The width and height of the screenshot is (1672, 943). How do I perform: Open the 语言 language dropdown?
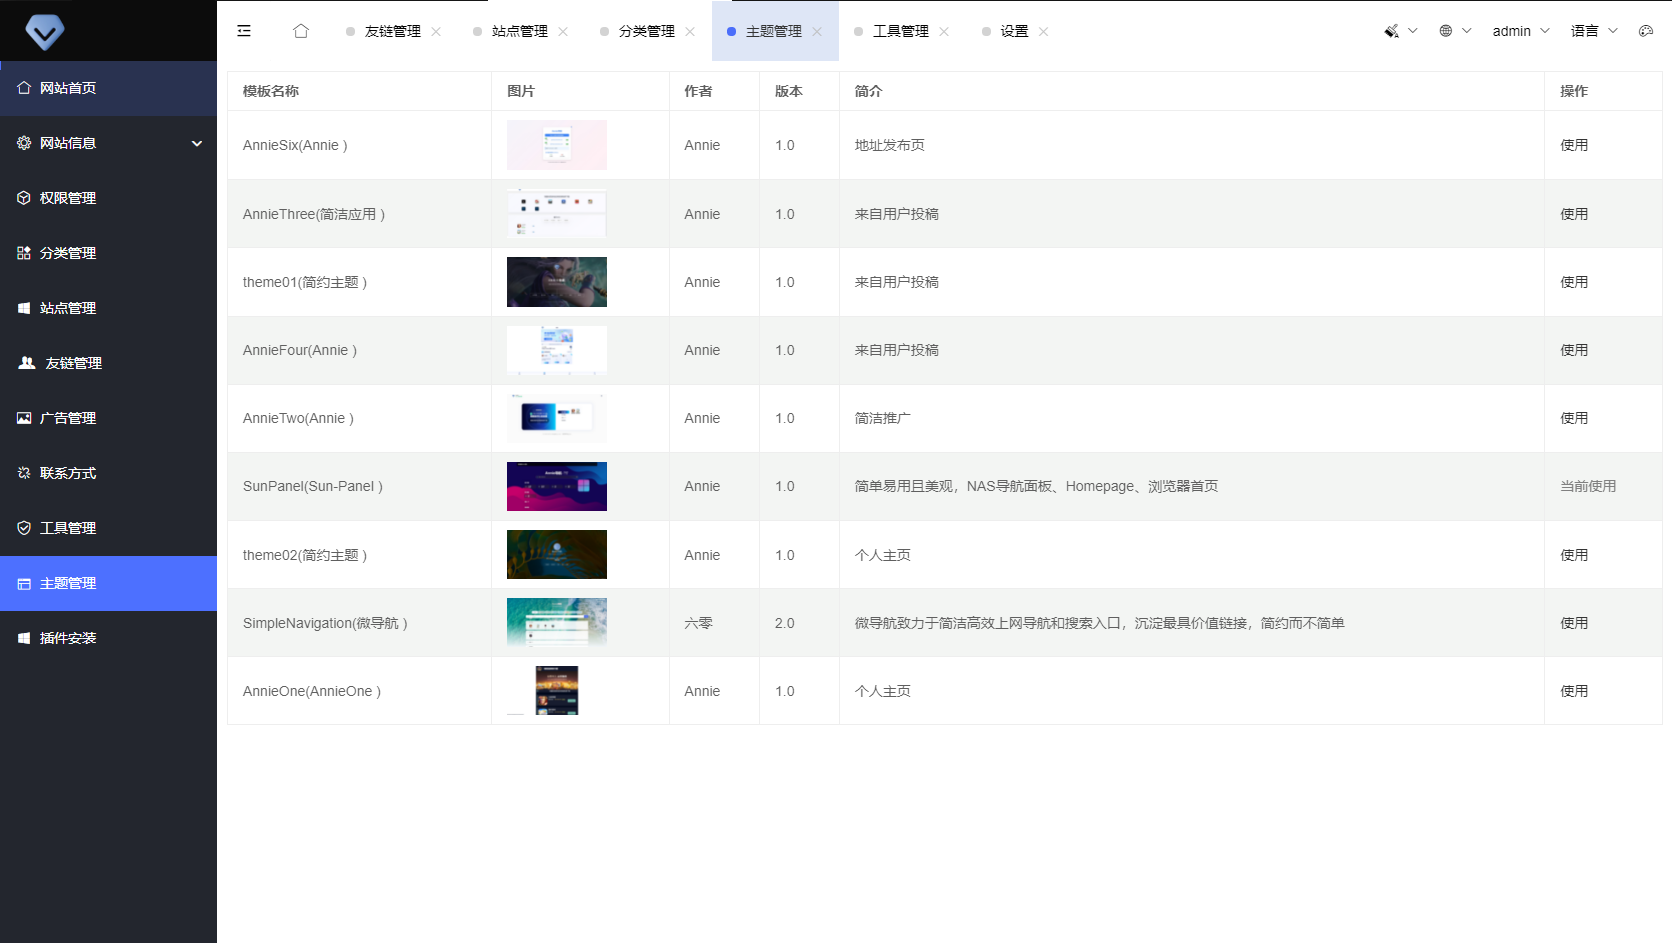[1594, 31]
